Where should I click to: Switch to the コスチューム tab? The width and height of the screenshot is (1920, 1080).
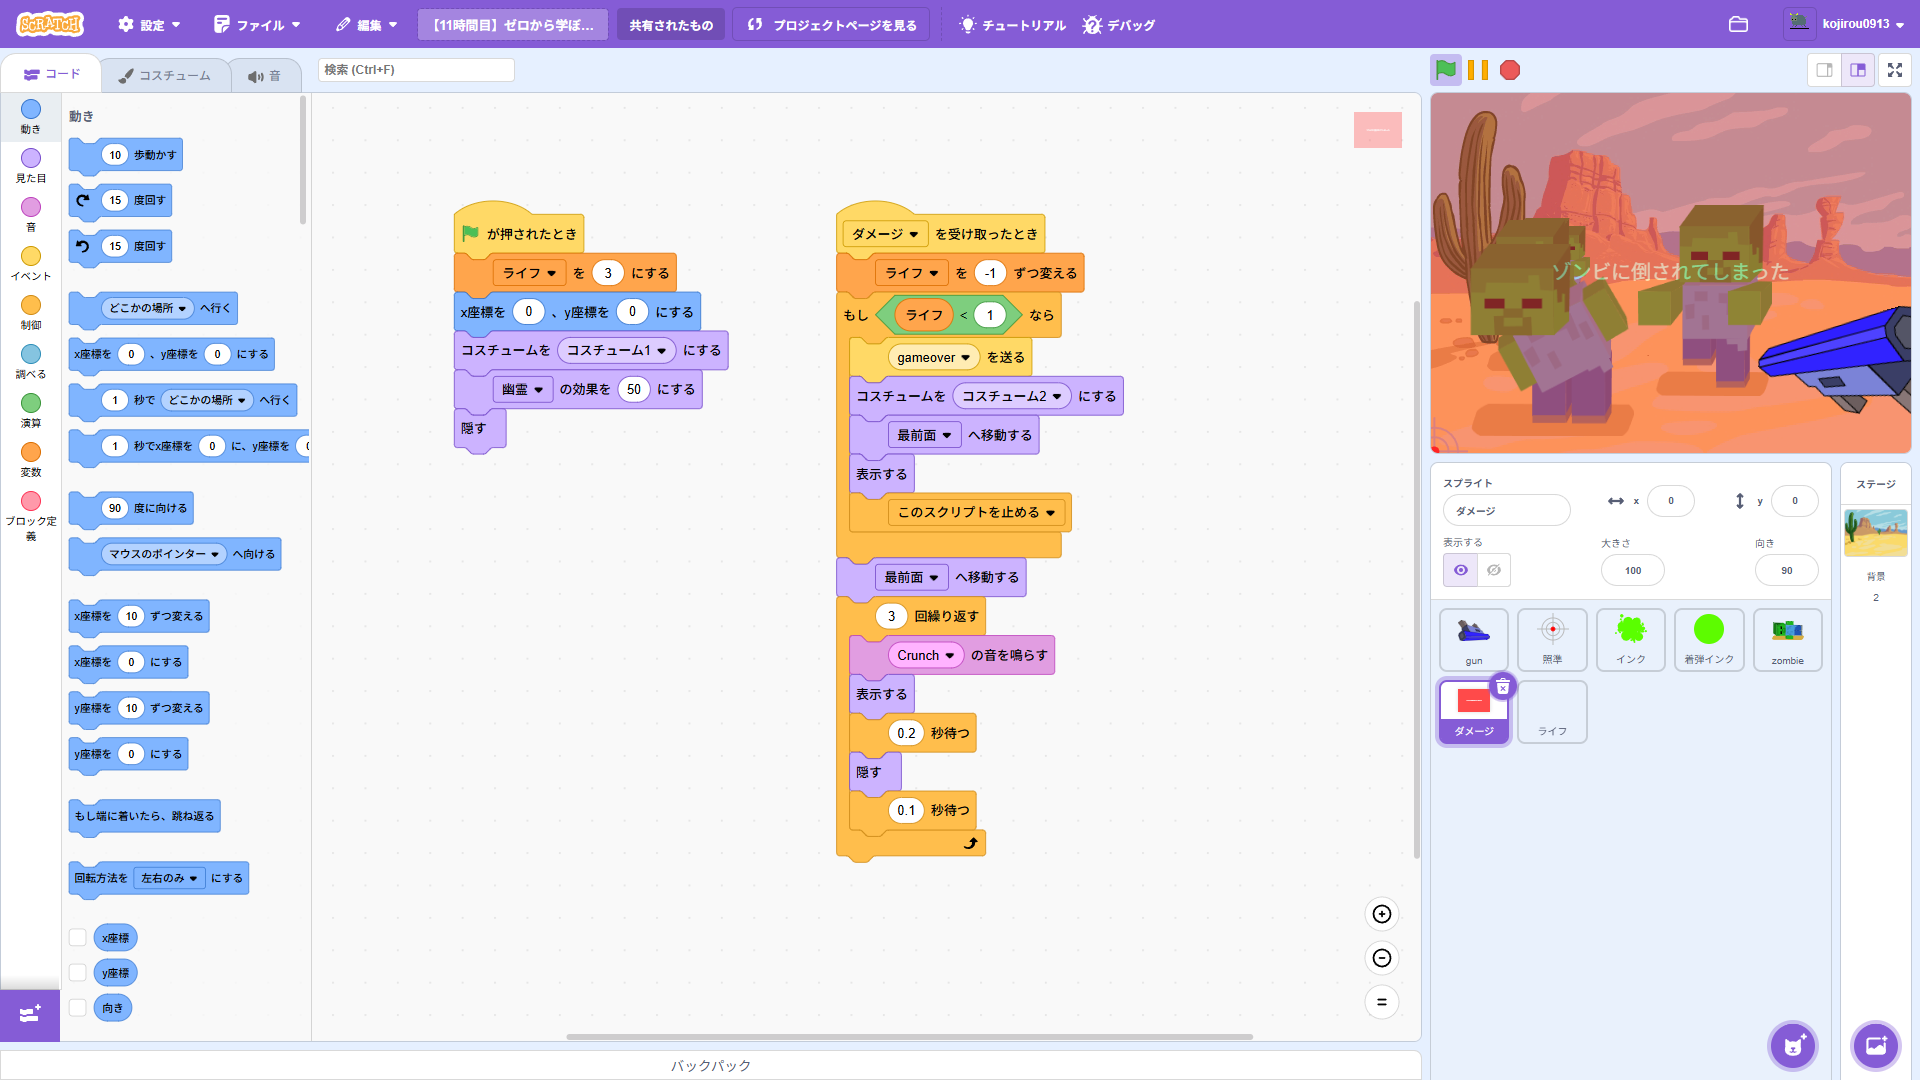point(164,75)
